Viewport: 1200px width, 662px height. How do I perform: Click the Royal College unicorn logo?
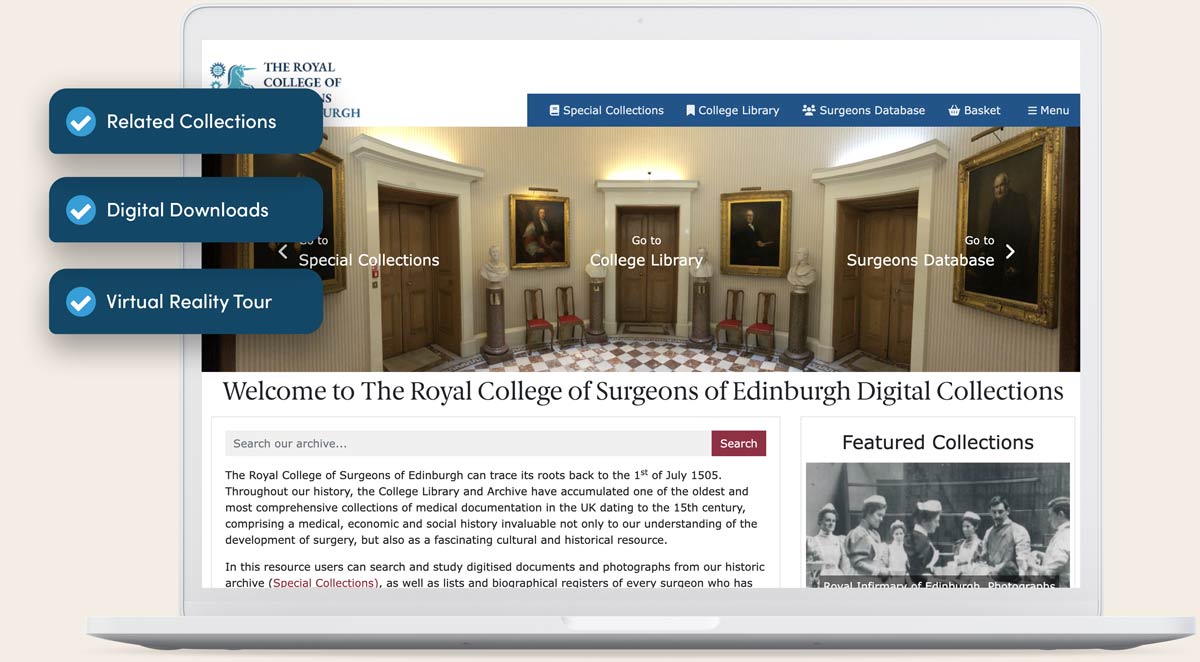284,90
